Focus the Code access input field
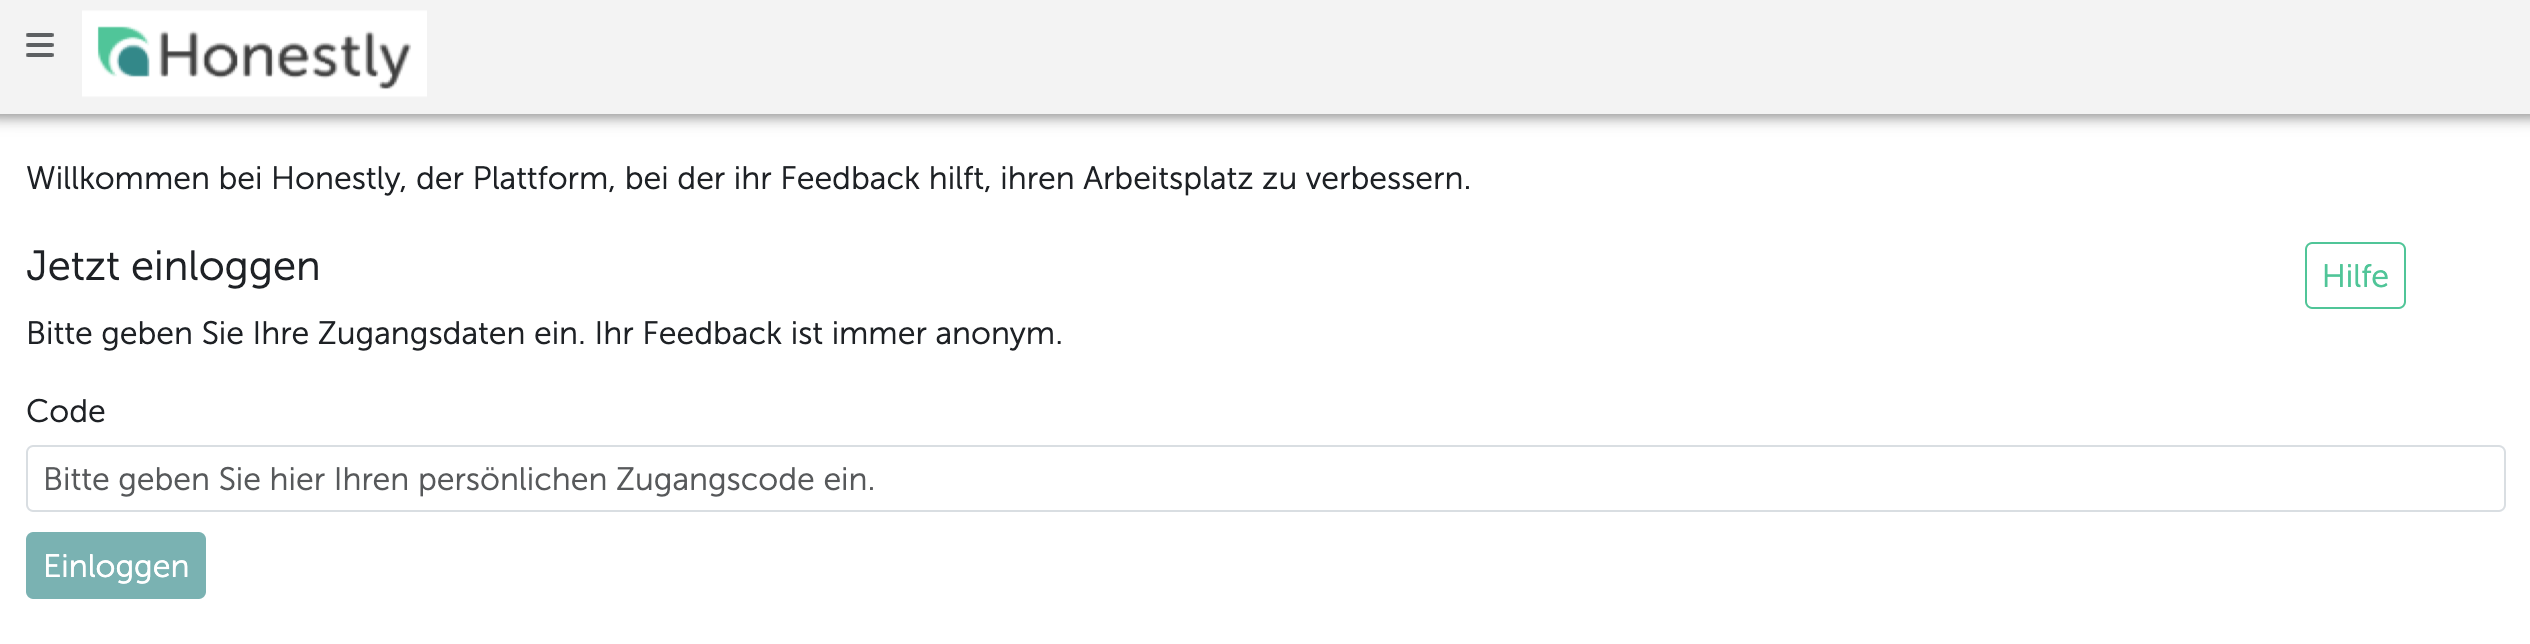 coord(1265,479)
